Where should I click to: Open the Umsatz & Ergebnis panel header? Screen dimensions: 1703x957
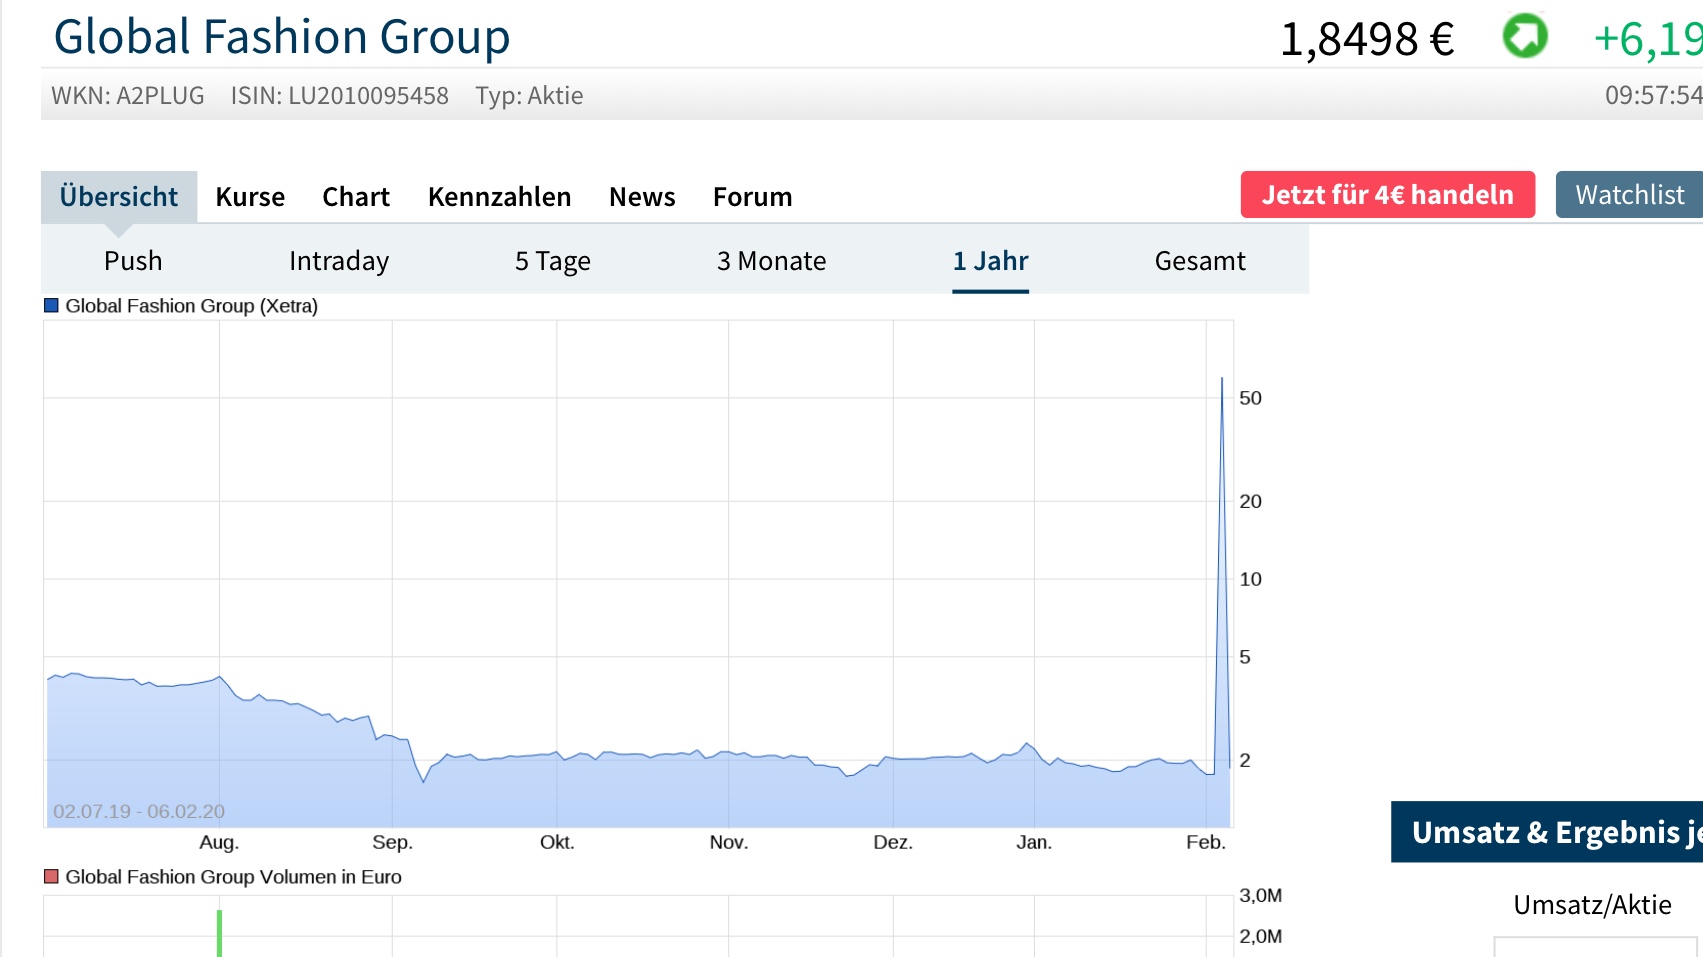(x=1547, y=832)
